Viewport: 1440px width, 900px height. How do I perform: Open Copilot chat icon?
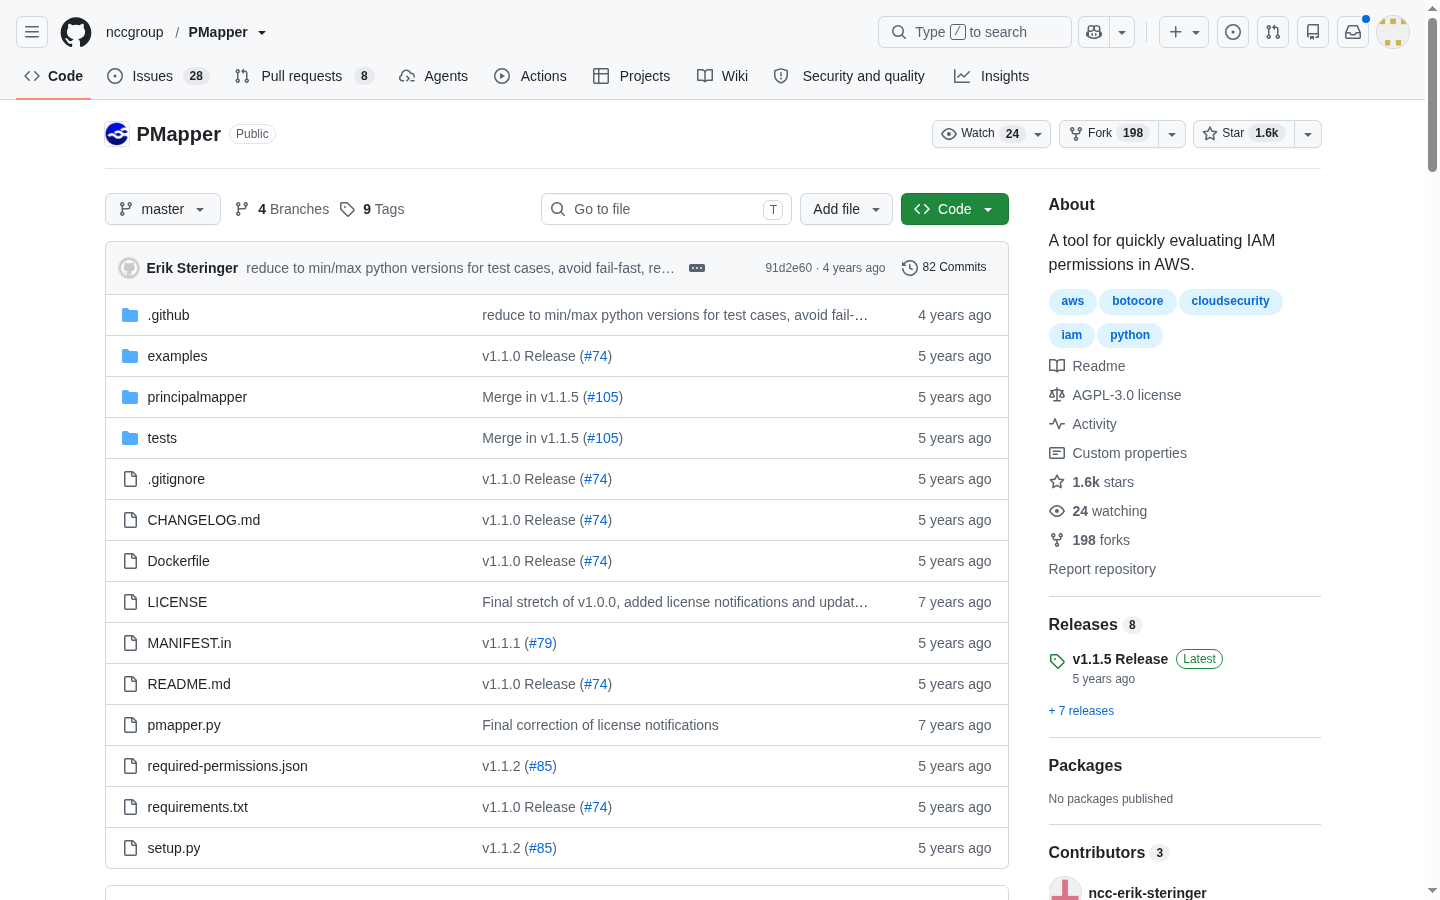click(x=1094, y=32)
